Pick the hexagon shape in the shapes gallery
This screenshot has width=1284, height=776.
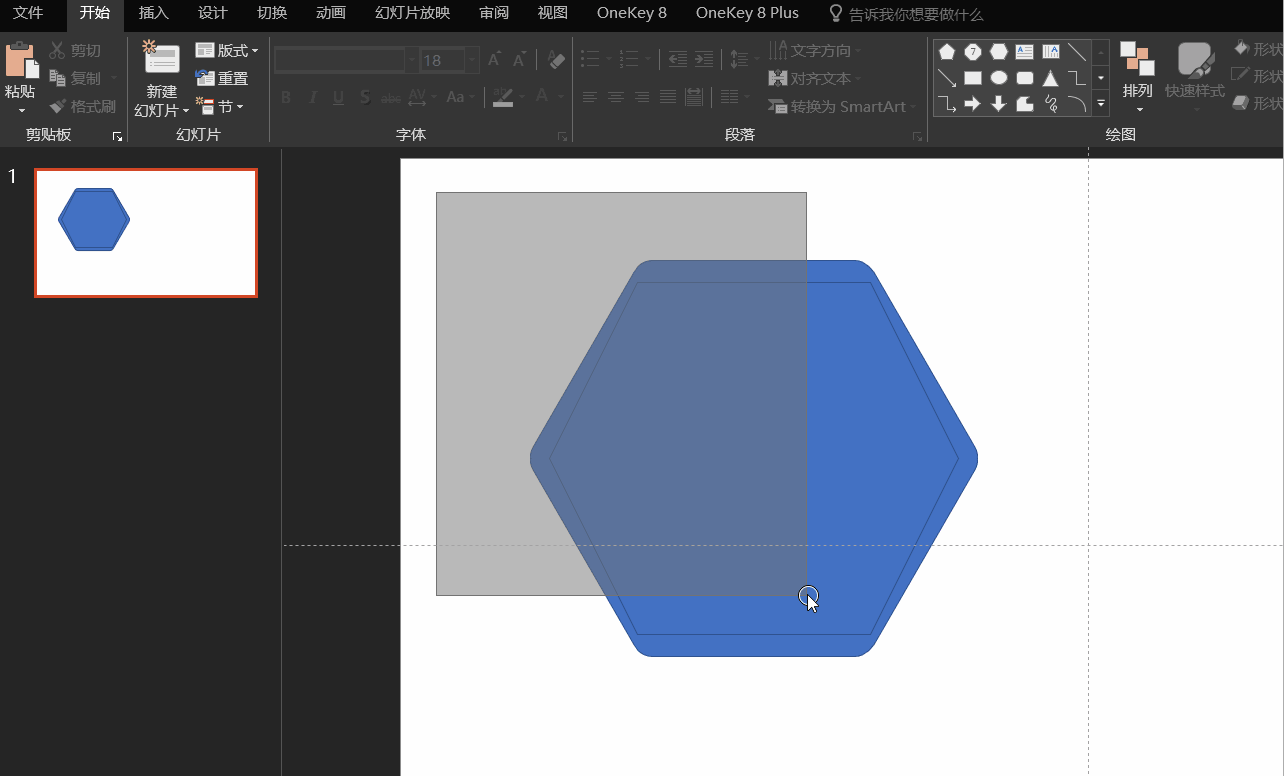tap(999, 52)
